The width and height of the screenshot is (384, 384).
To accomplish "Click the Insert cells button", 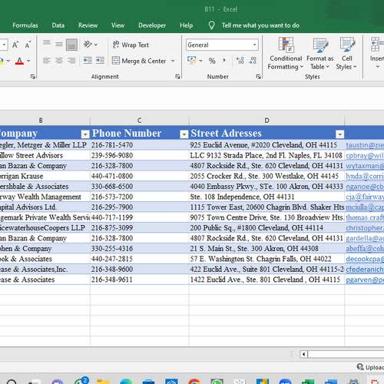I will (377, 54).
